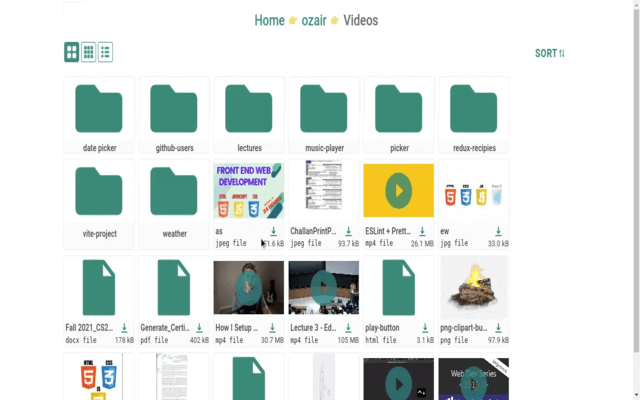
Task: Play the How I Setup video
Action: 249,288
